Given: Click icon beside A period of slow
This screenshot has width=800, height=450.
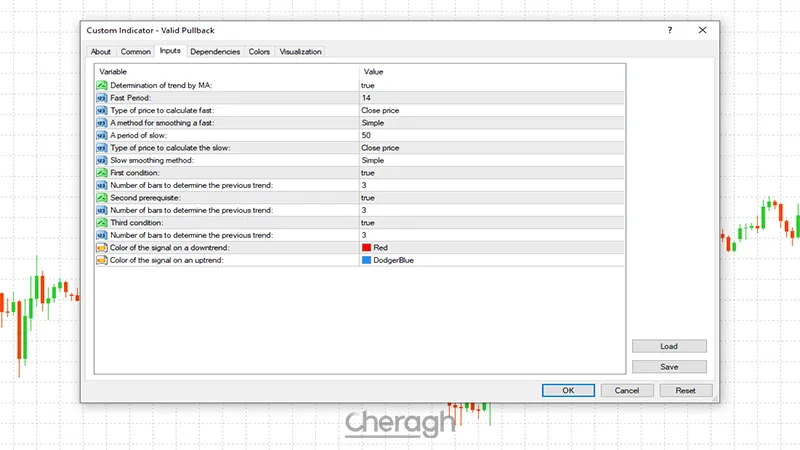Looking at the screenshot, I should 102,135.
